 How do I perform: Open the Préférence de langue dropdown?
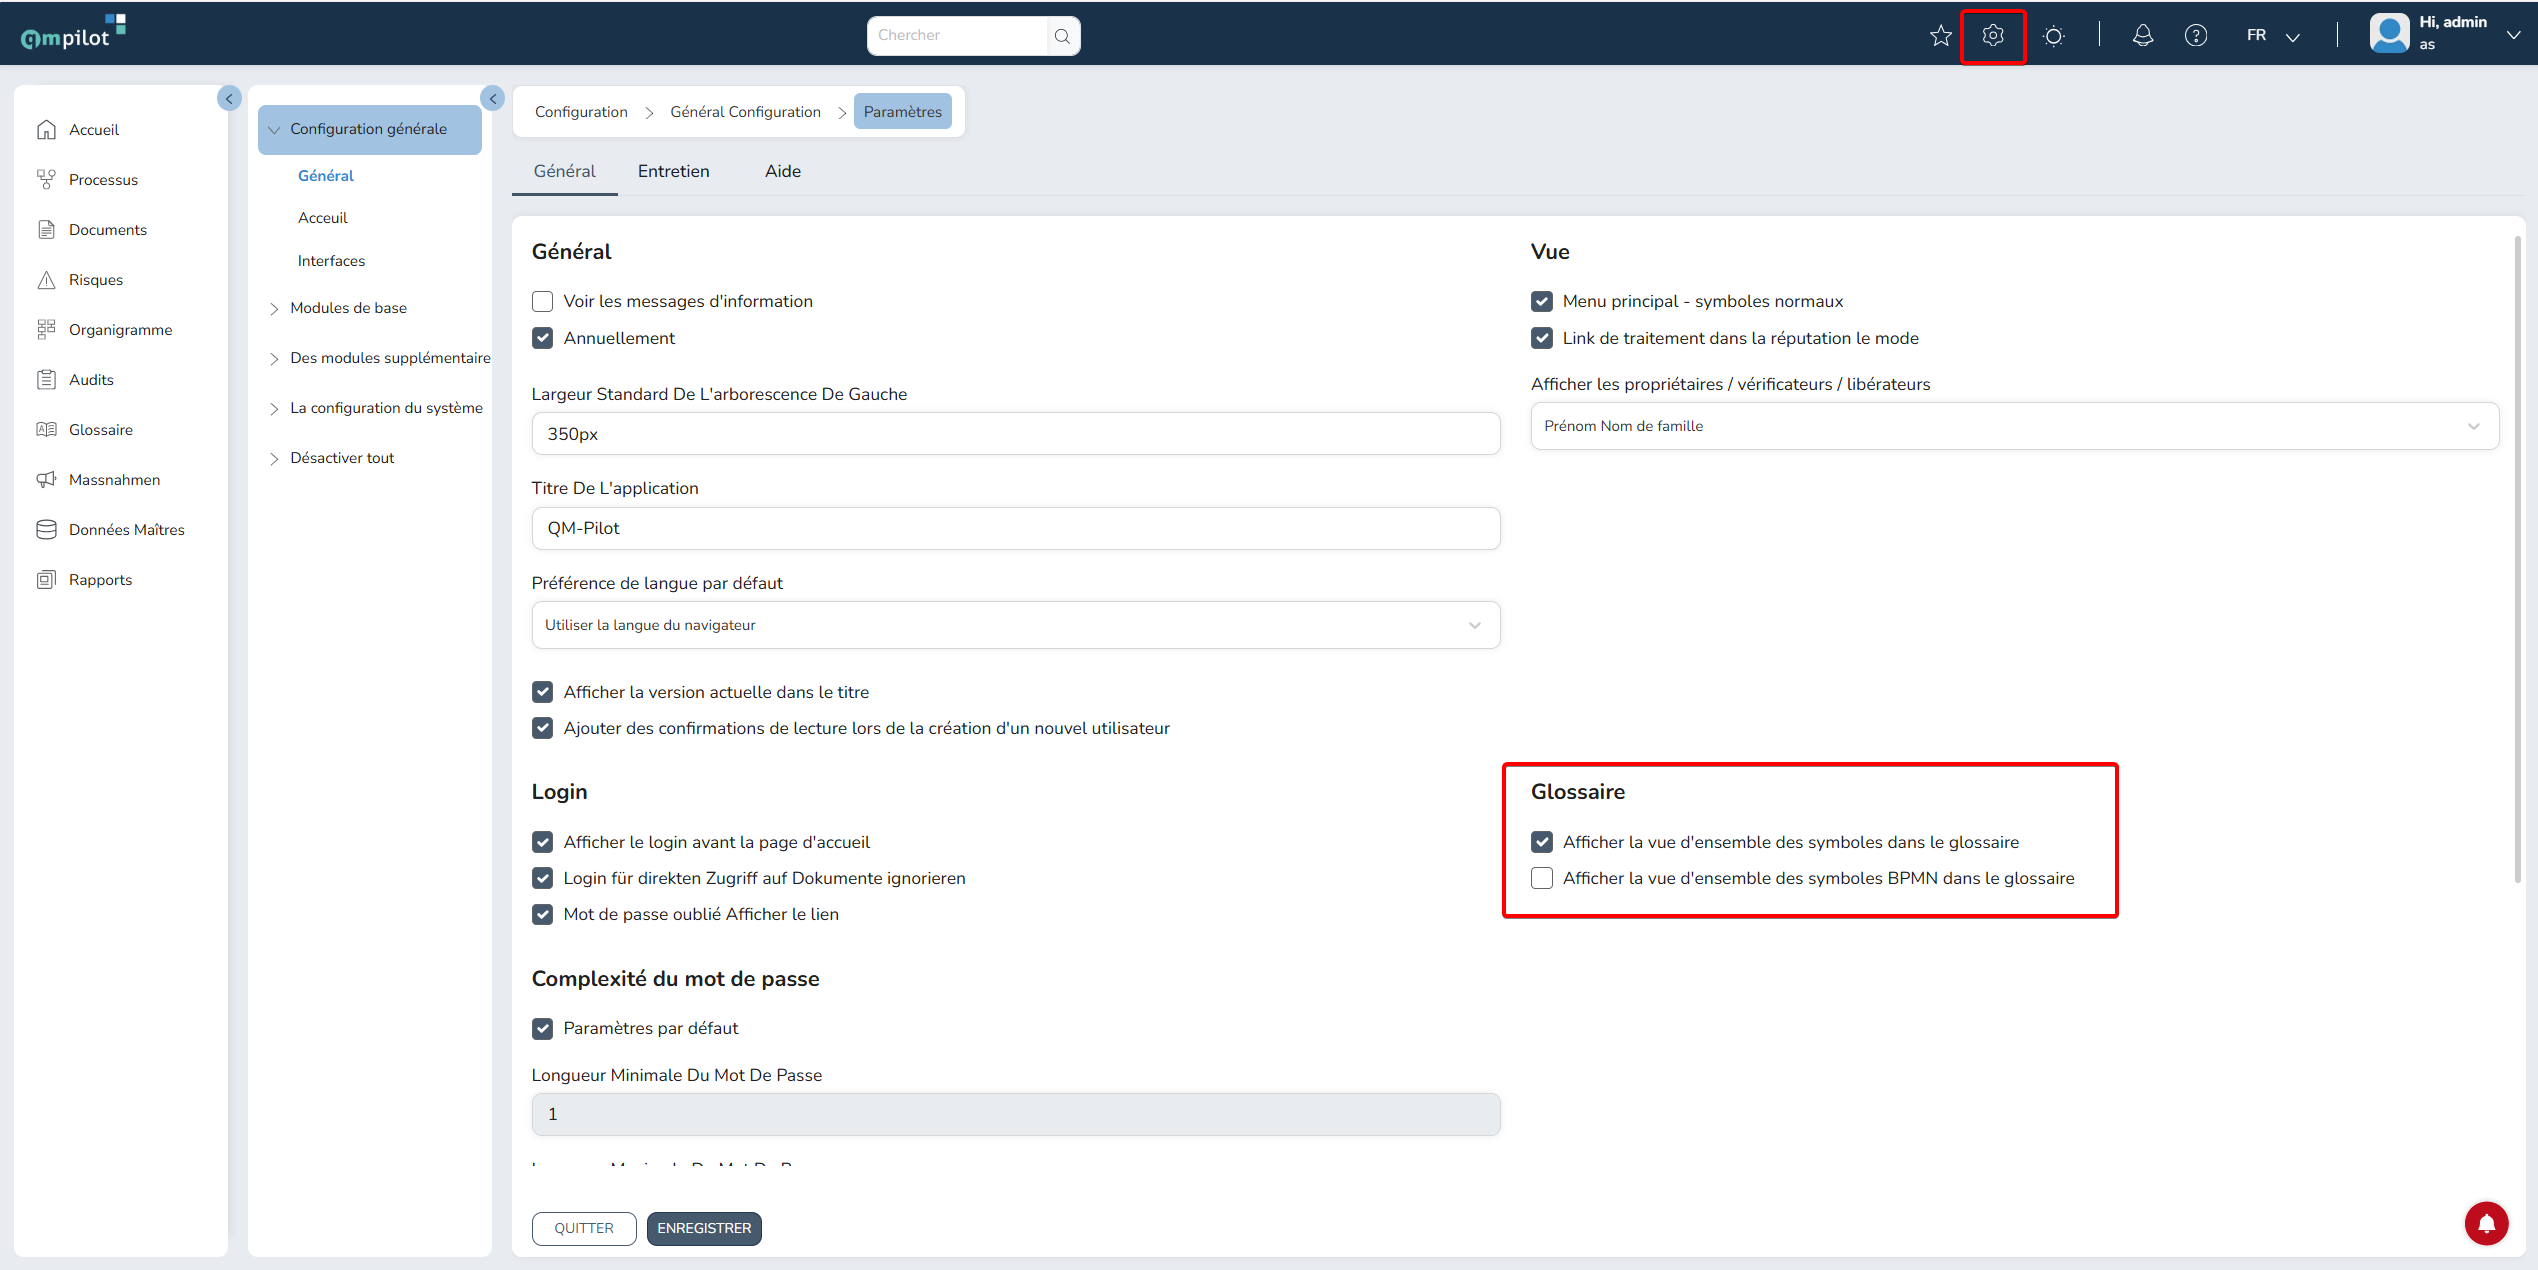[x=1015, y=625]
